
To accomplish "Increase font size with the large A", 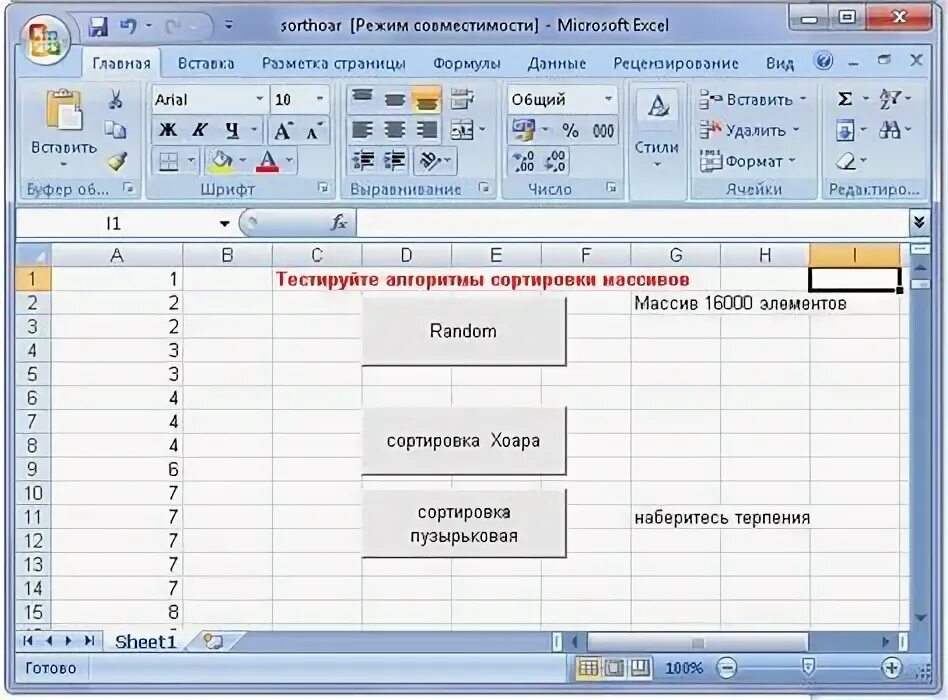I will 283,129.
